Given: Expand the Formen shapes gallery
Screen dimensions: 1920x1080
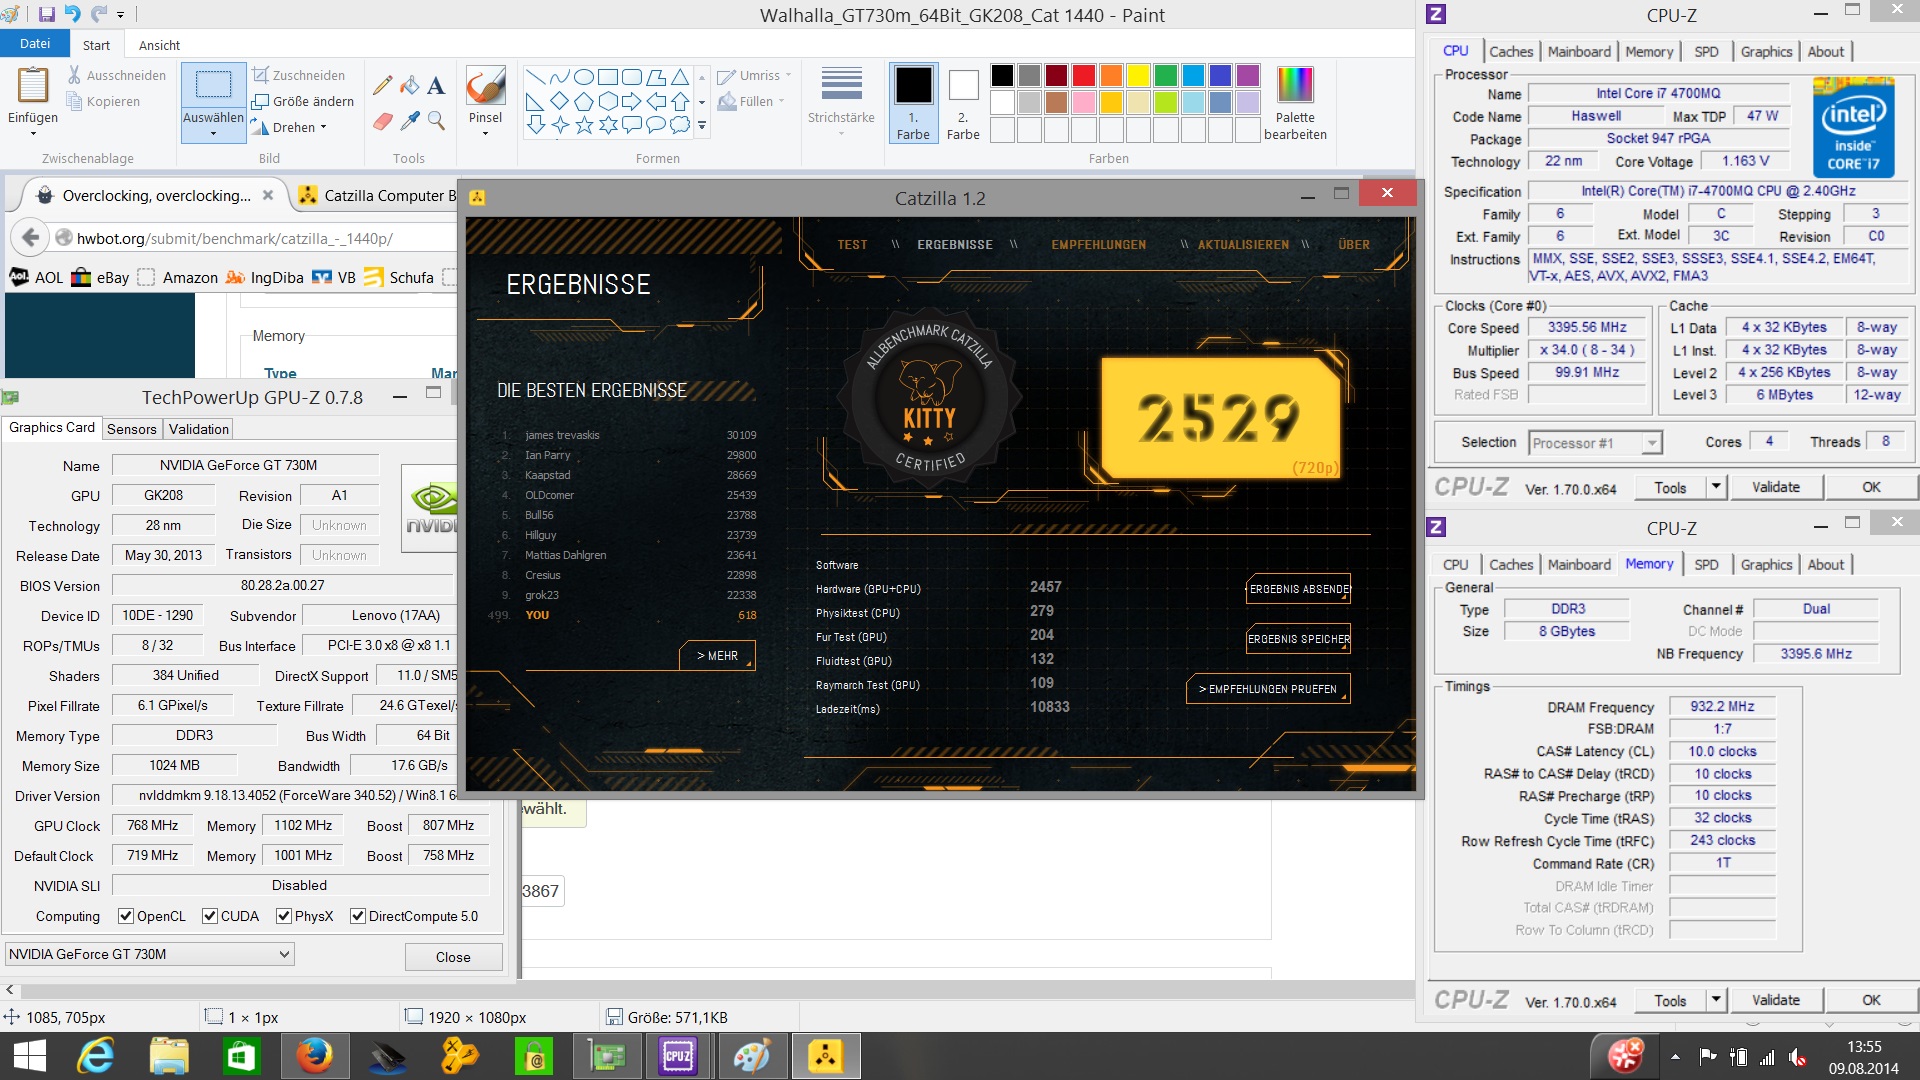Looking at the screenshot, I should 702,126.
